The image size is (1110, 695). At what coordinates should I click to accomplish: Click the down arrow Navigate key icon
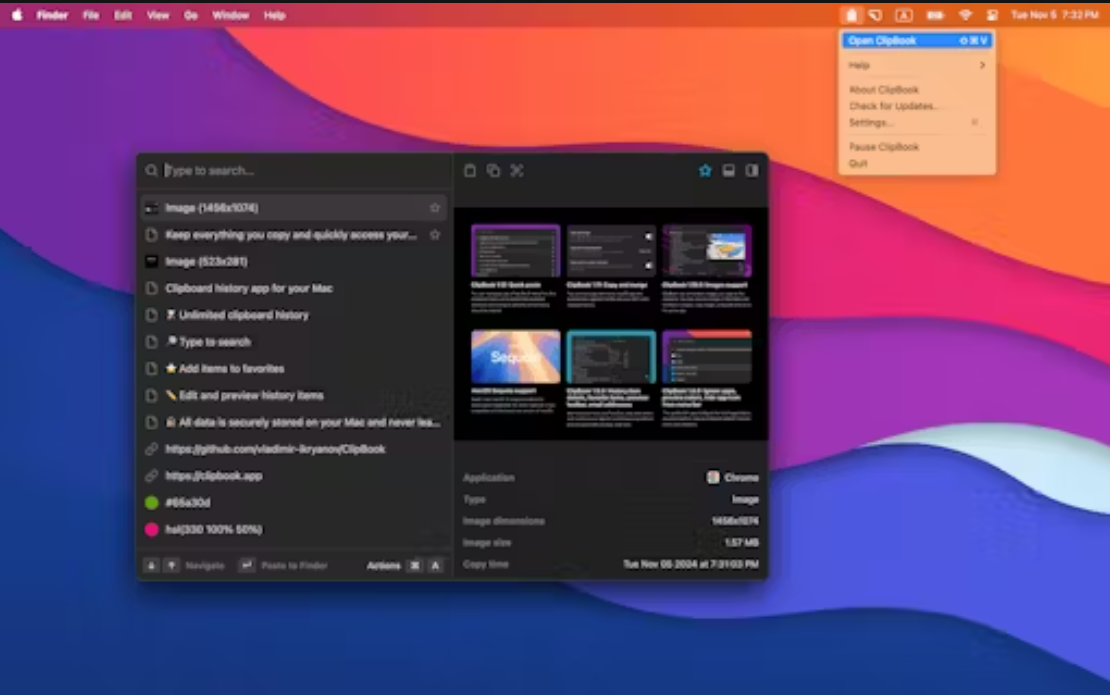click(151, 565)
